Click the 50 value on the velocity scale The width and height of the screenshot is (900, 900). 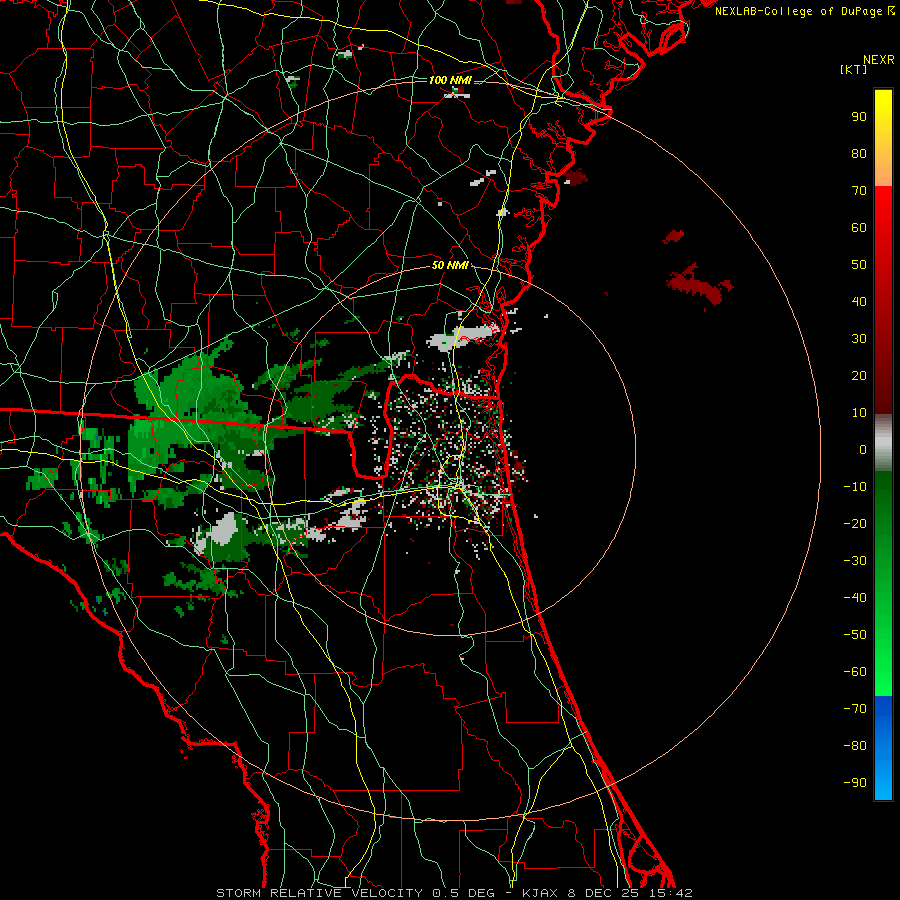click(x=859, y=265)
